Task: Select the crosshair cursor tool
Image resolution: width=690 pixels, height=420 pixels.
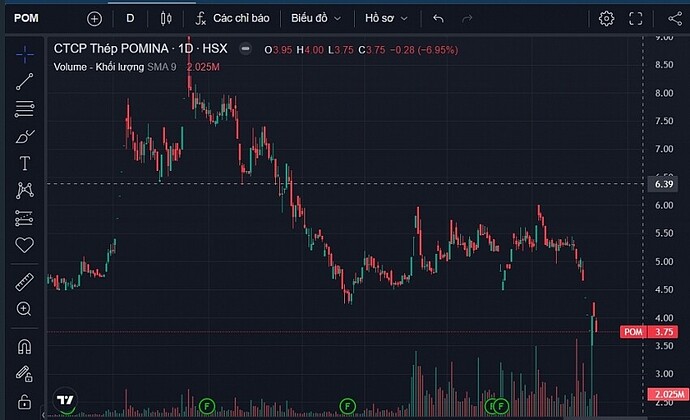Action: tap(25, 54)
